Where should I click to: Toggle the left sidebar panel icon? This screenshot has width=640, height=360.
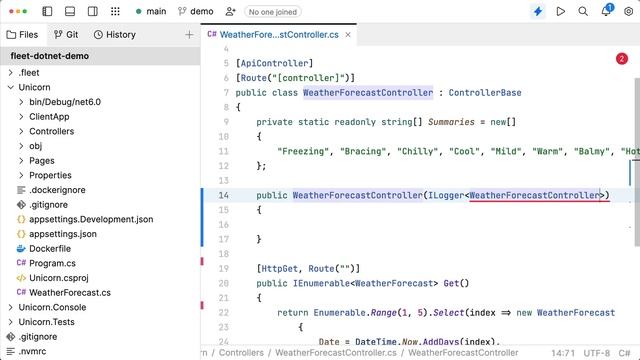click(47, 11)
